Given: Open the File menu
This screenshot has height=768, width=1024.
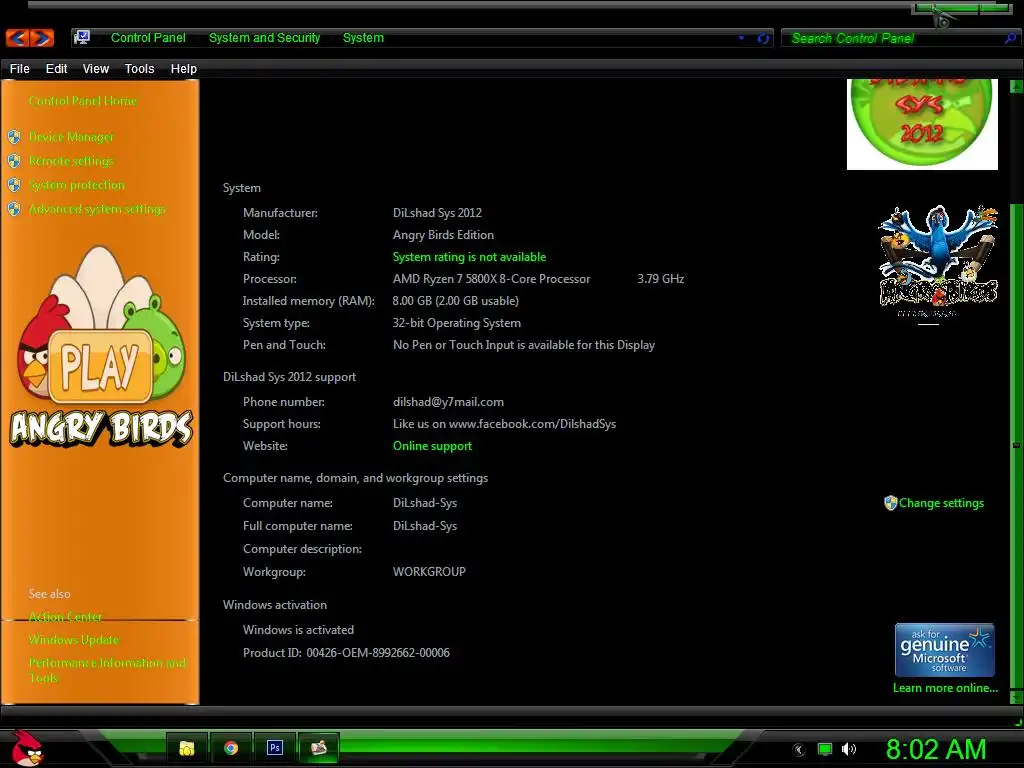Looking at the screenshot, I should tap(20, 69).
